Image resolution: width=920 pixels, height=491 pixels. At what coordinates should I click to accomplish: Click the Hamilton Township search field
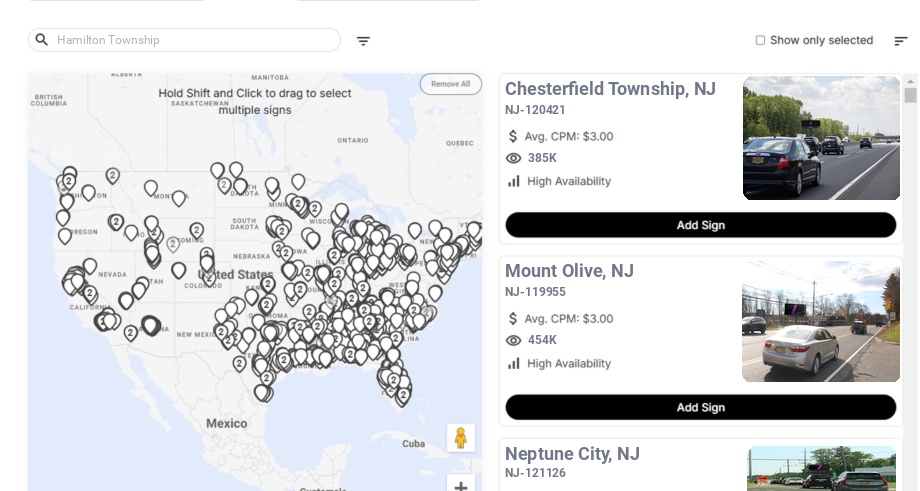195,40
